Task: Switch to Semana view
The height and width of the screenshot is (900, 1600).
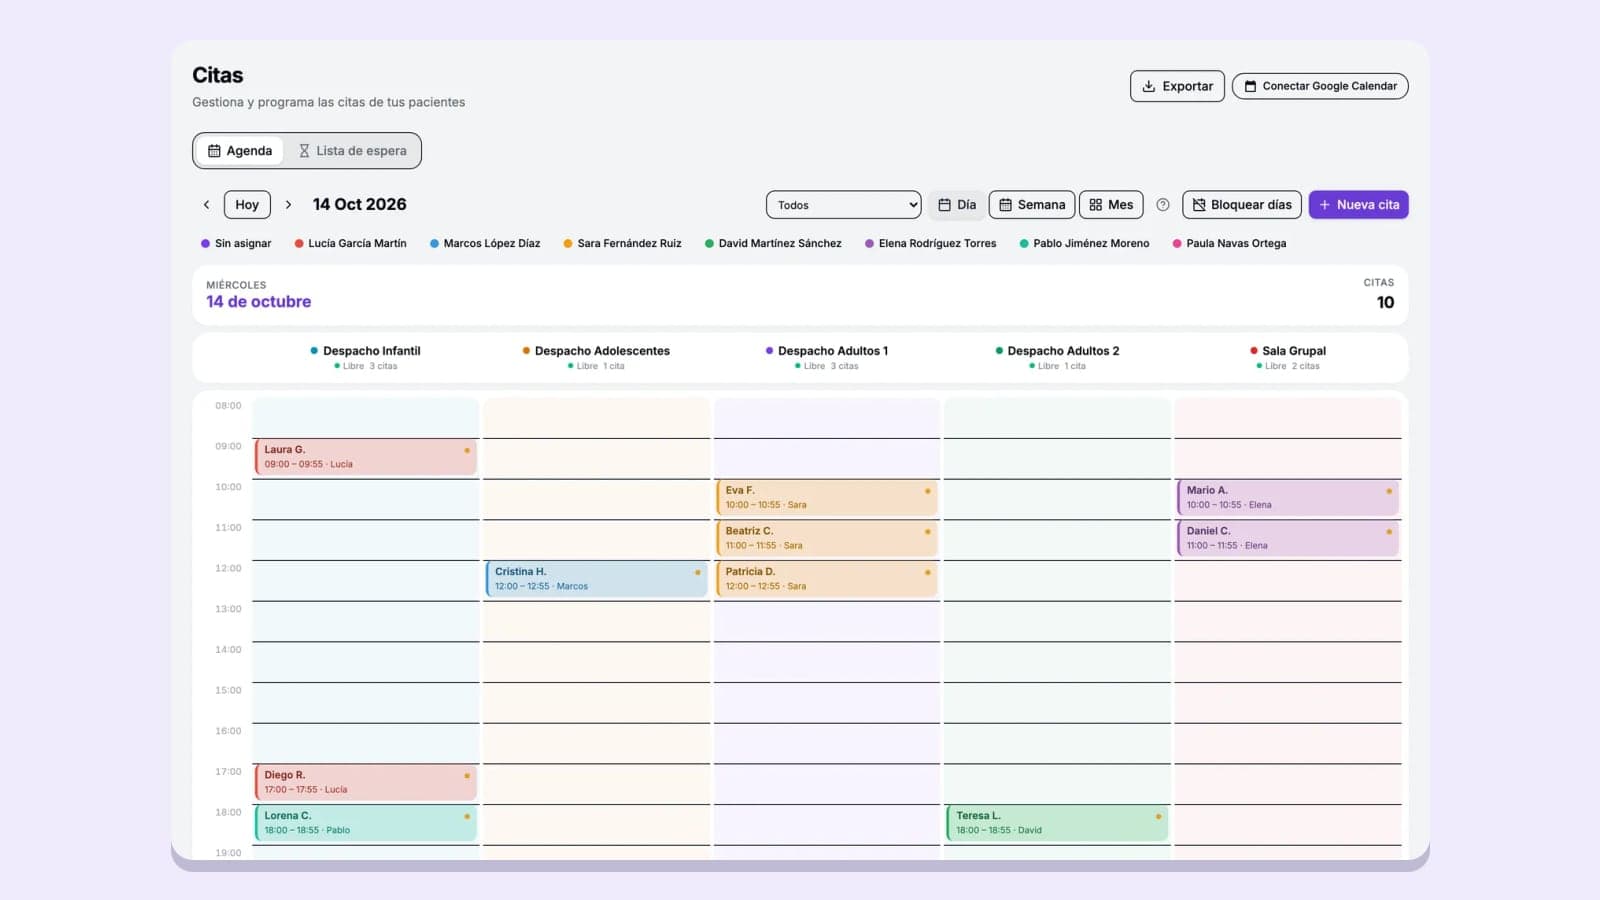Action: [x=1032, y=205]
